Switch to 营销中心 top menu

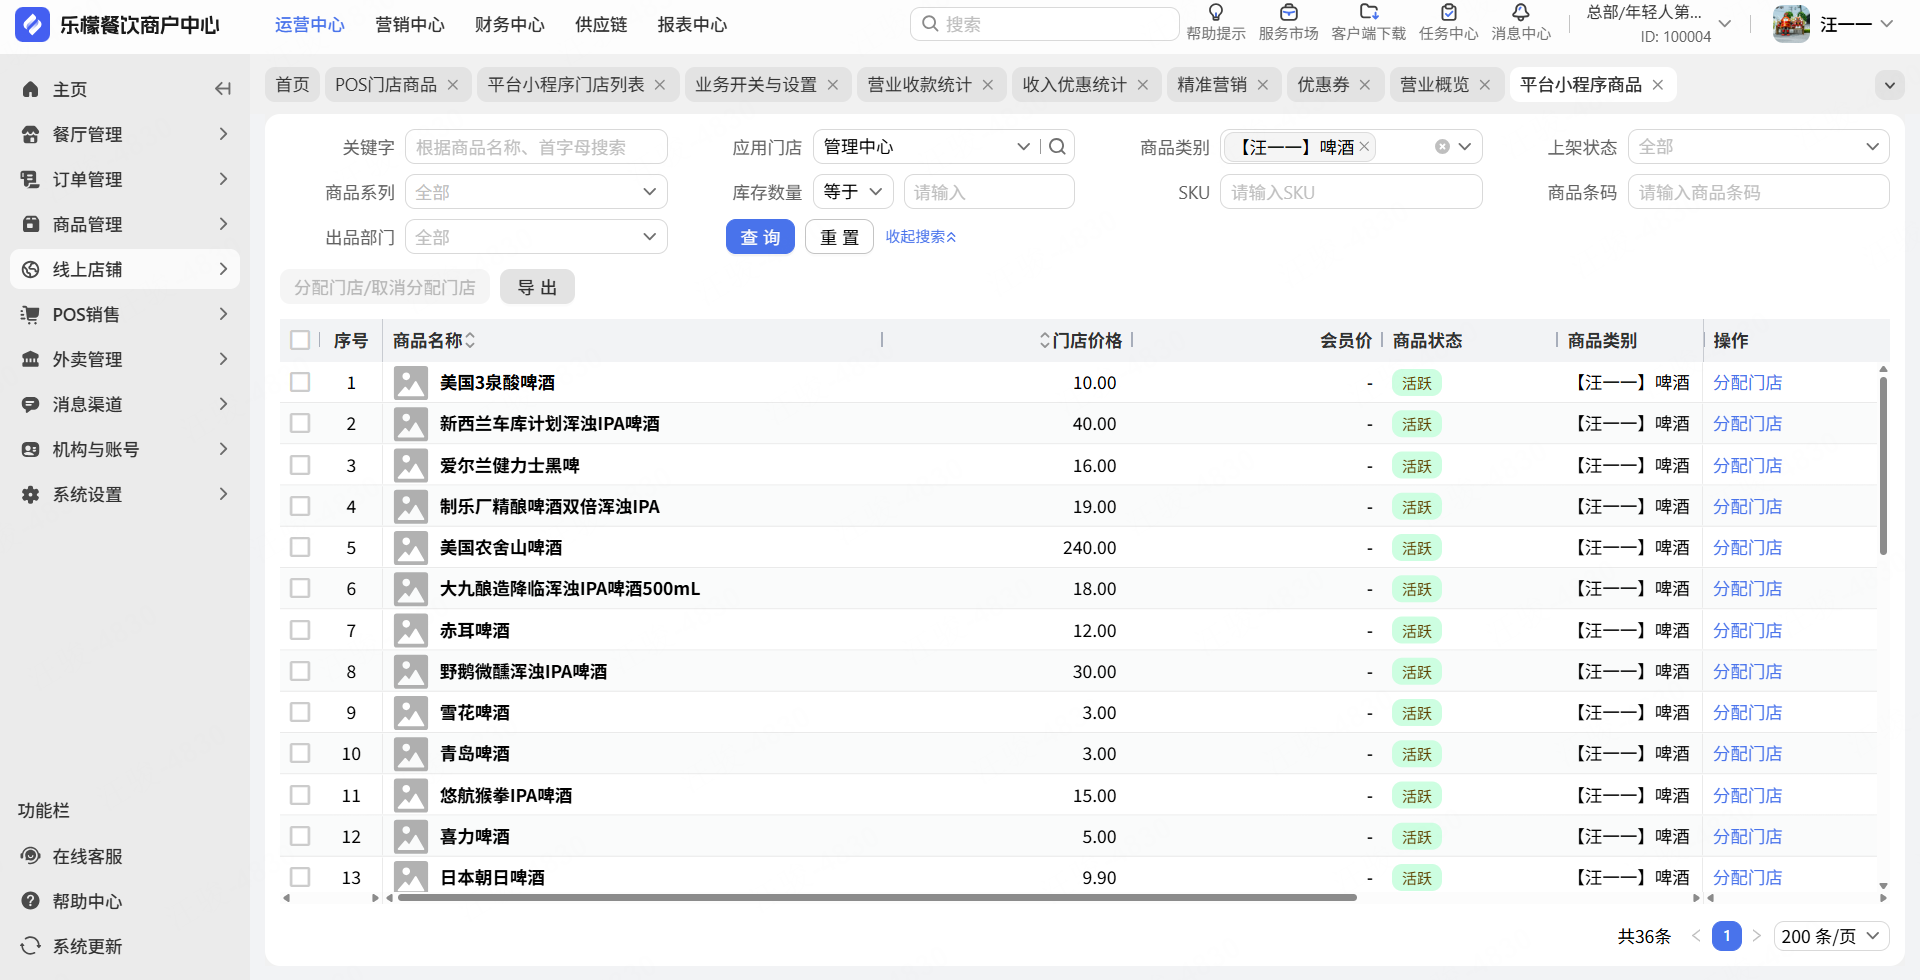click(409, 25)
